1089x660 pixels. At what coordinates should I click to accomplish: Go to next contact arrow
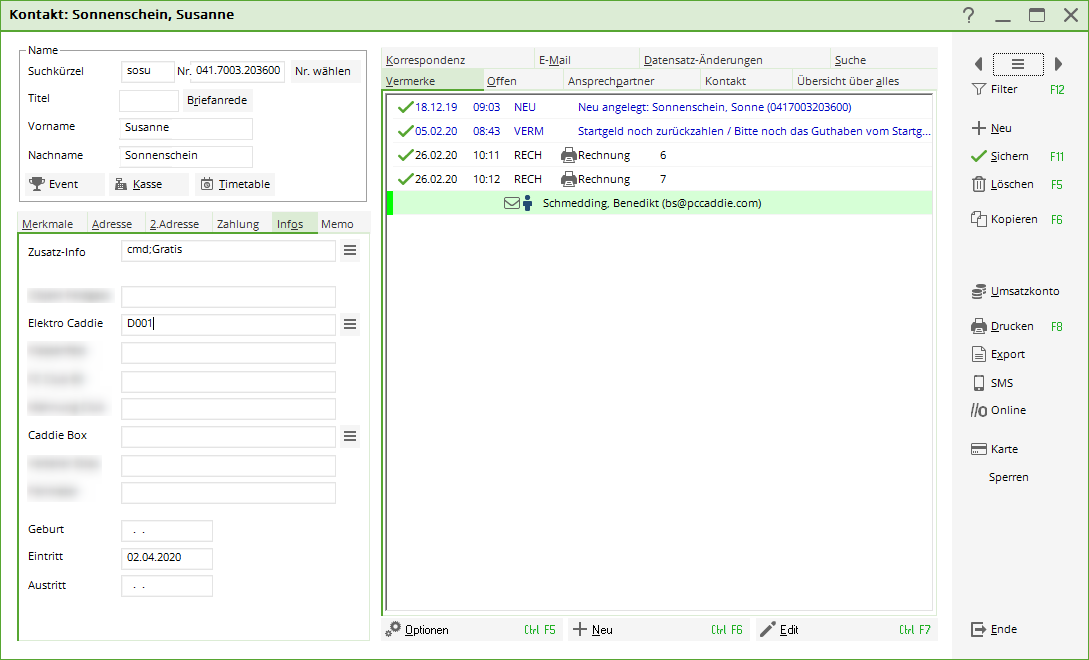coord(1059,64)
